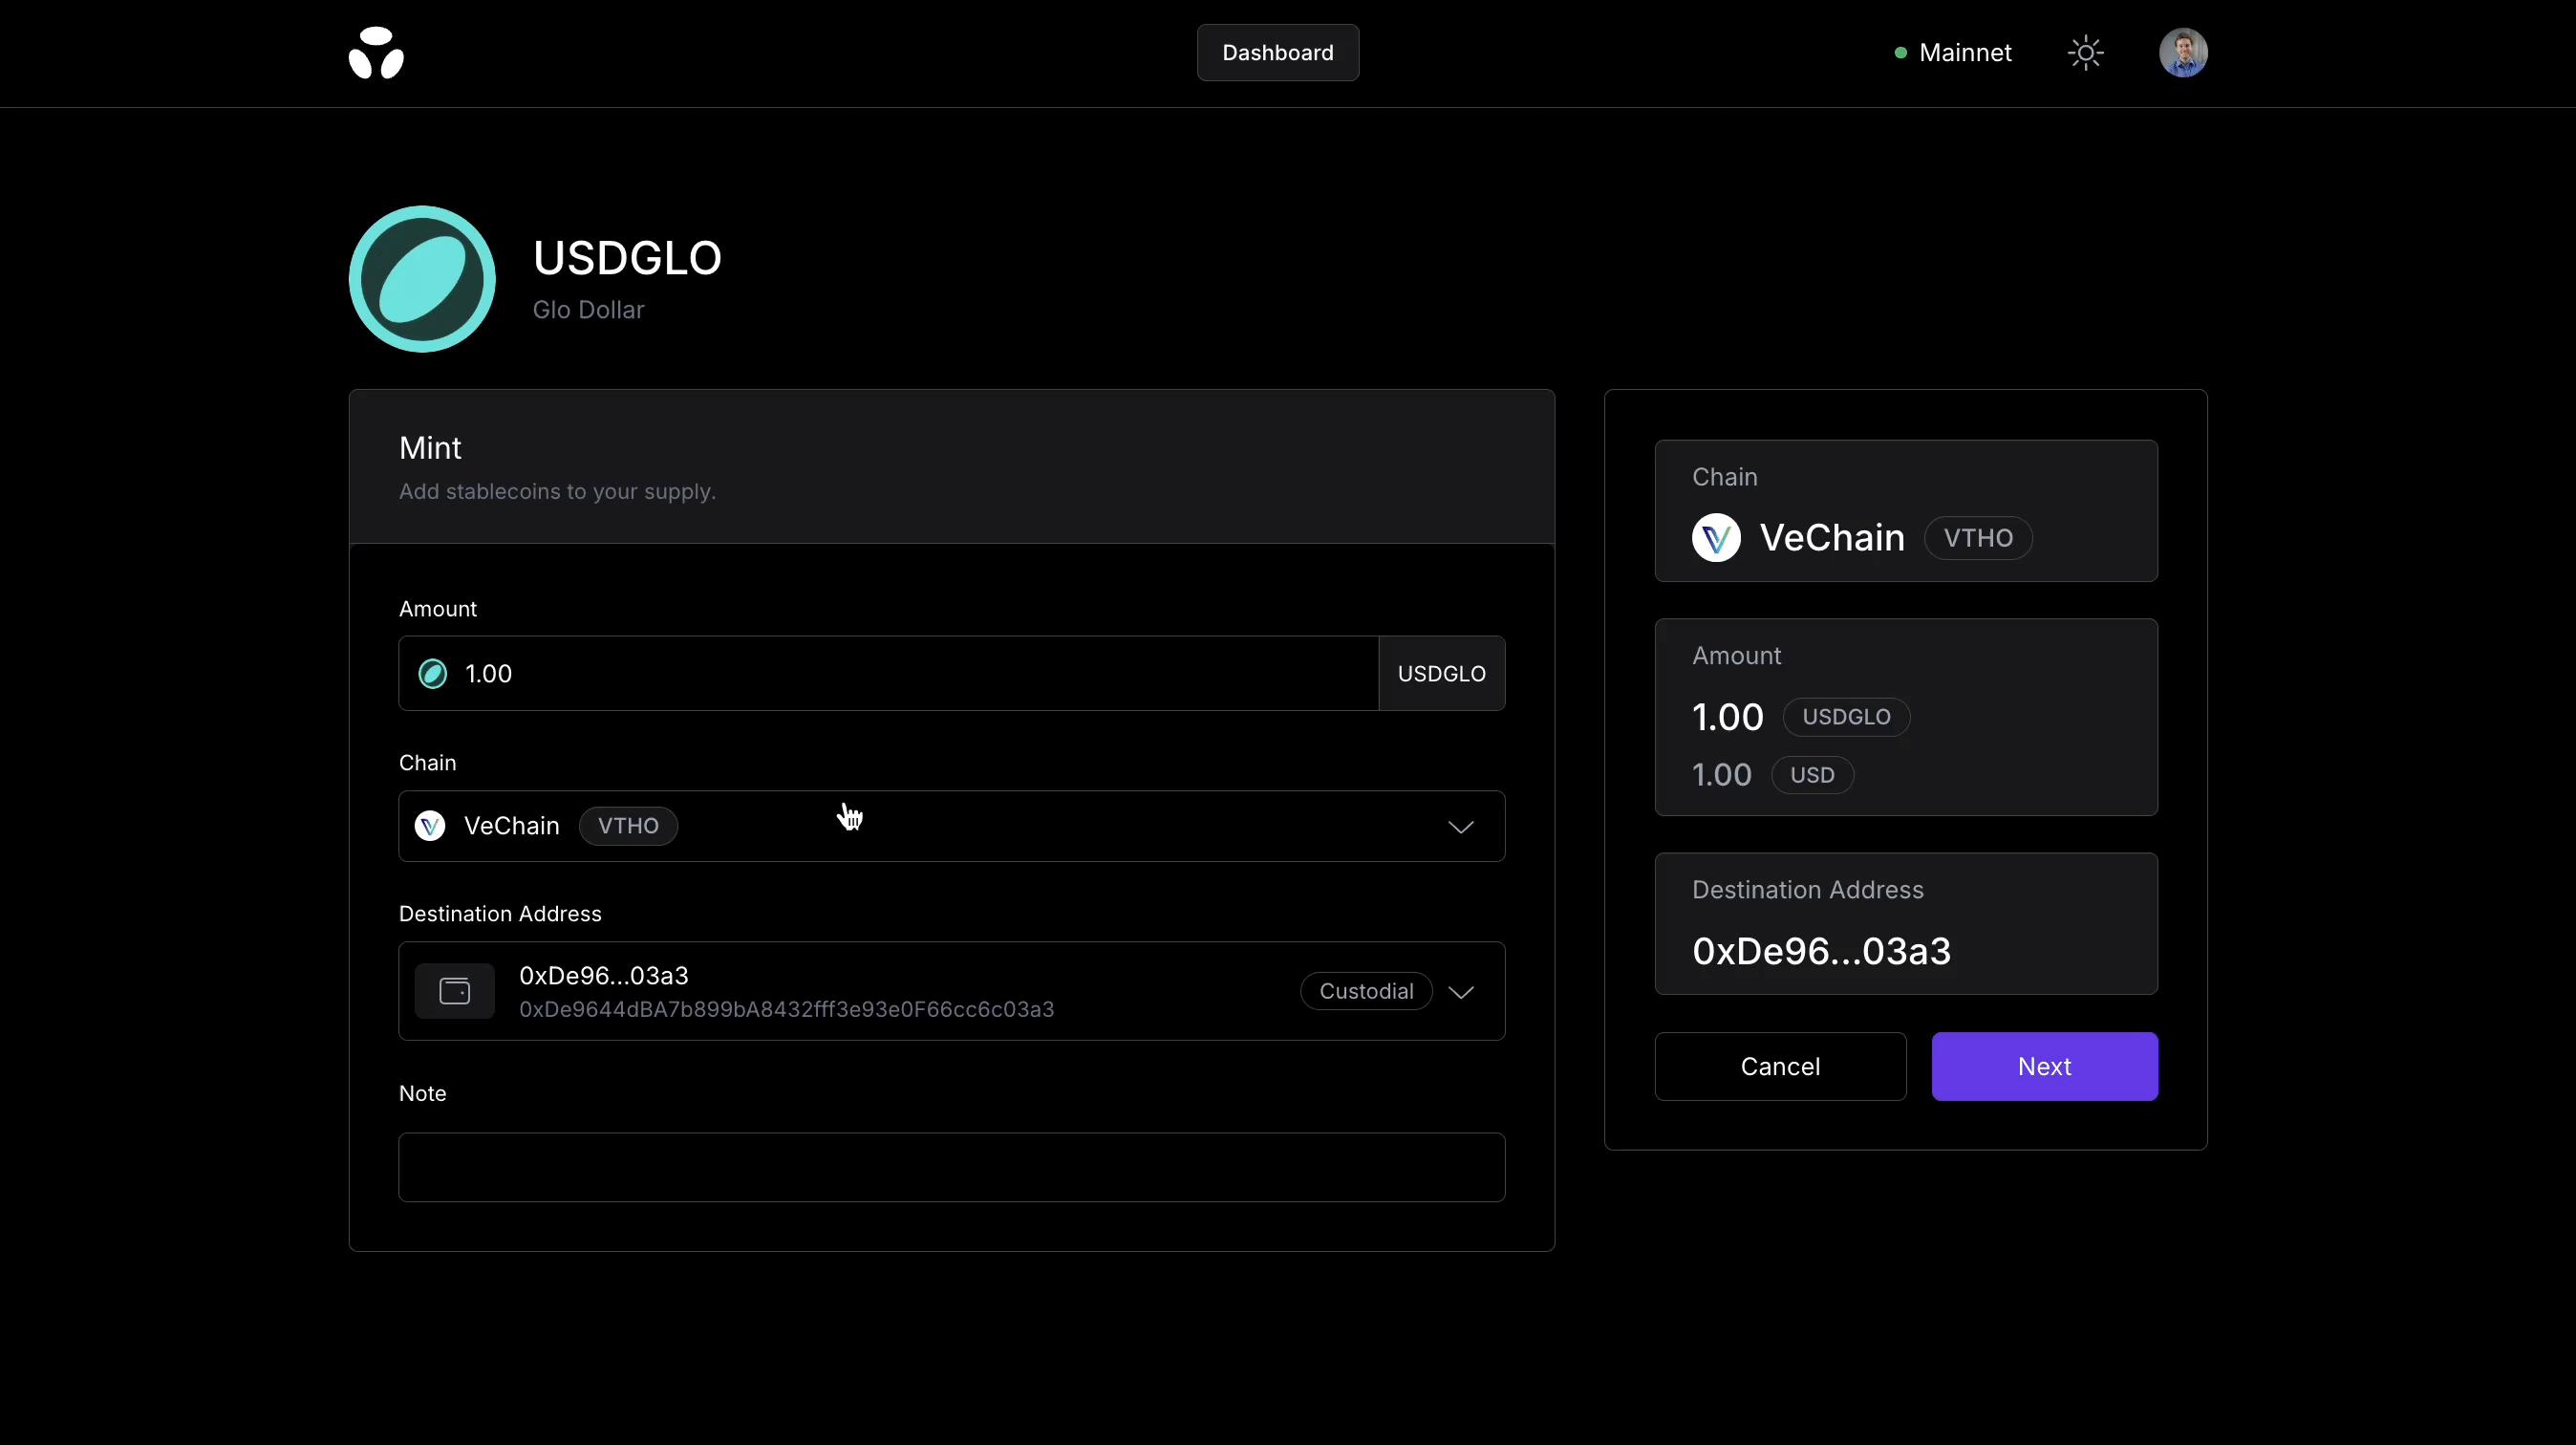Viewport: 2576px width, 1445px height.
Task: Expand the Destination Address chevron
Action: [x=1460, y=992]
